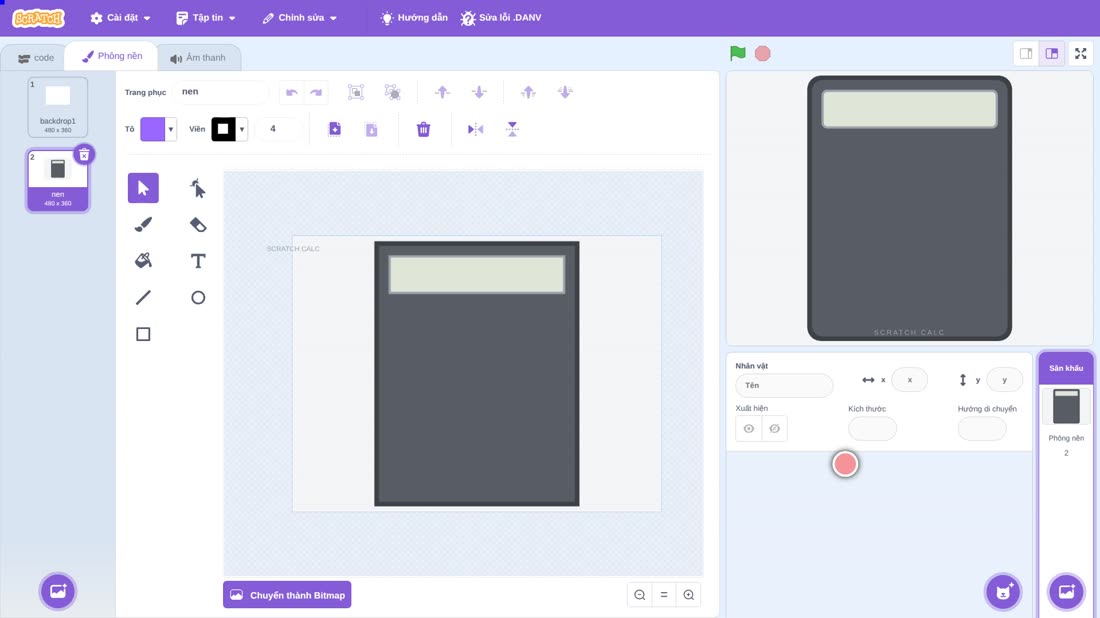Open the Cài đặt settings menu
Image resolution: width=1100 pixels, height=618 pixels.
pyautogui.click(x=121, y=18)
